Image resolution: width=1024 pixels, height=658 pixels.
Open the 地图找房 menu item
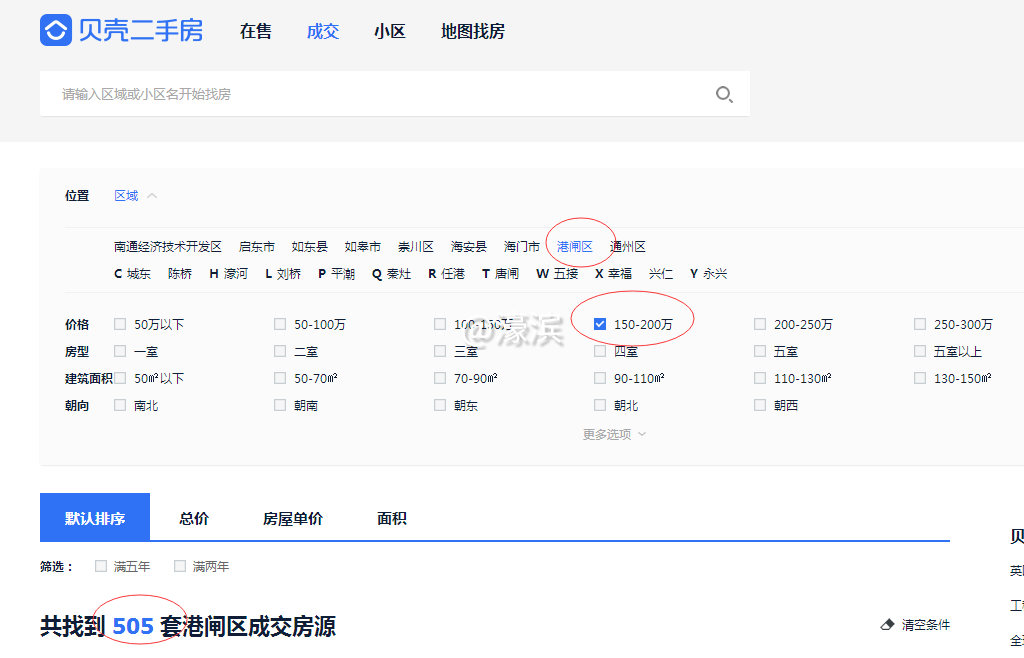(x=474, y=31)
